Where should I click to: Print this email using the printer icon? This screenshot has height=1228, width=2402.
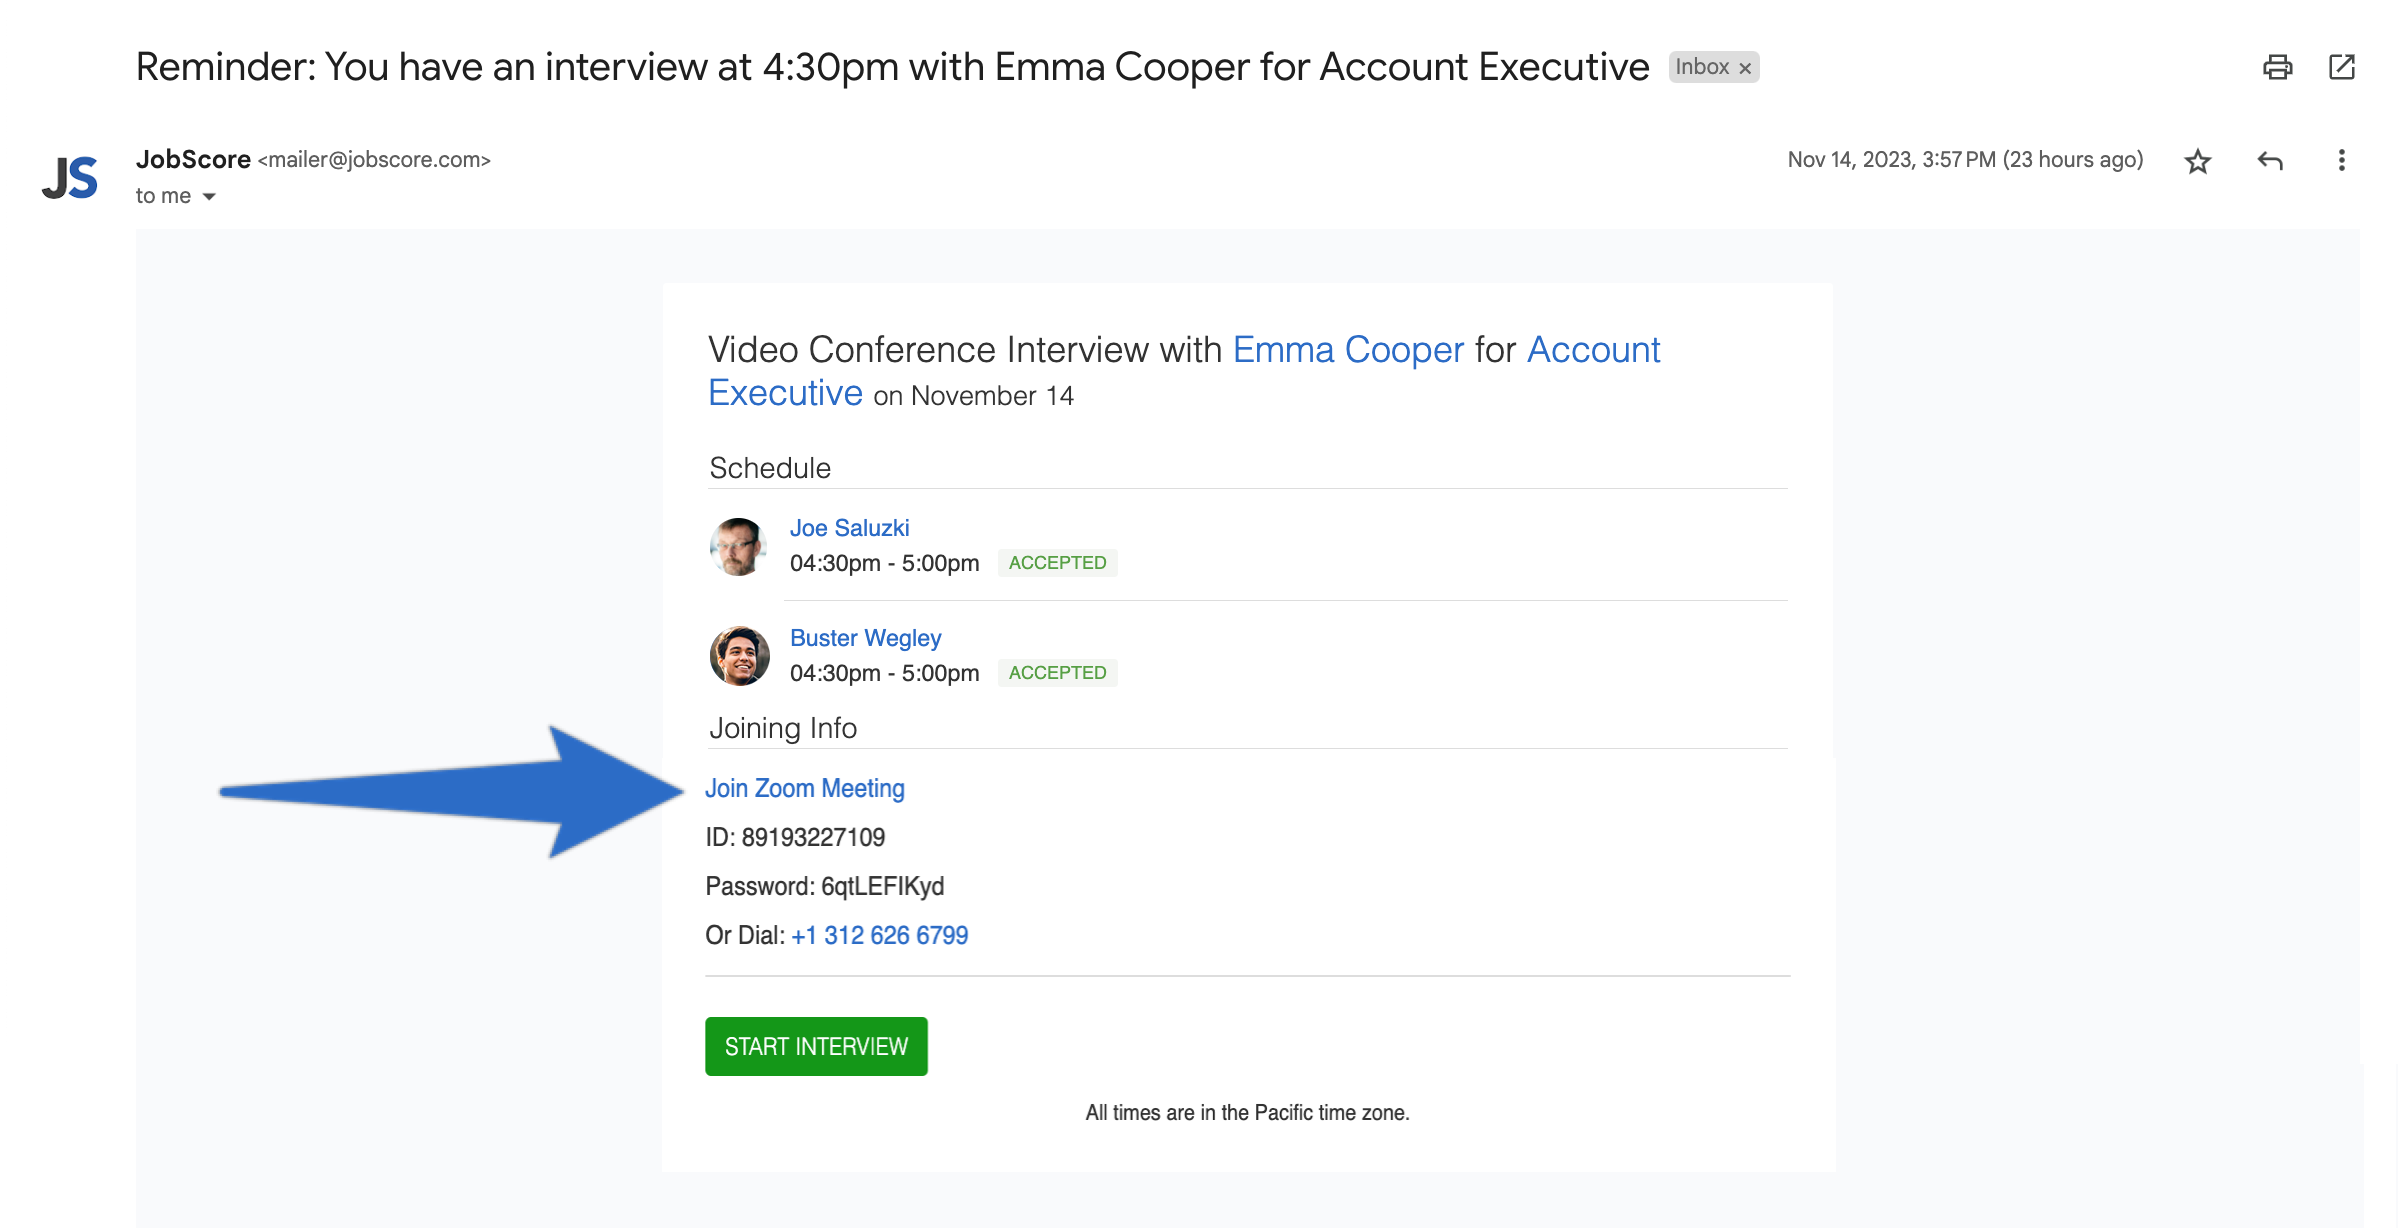2277,67
